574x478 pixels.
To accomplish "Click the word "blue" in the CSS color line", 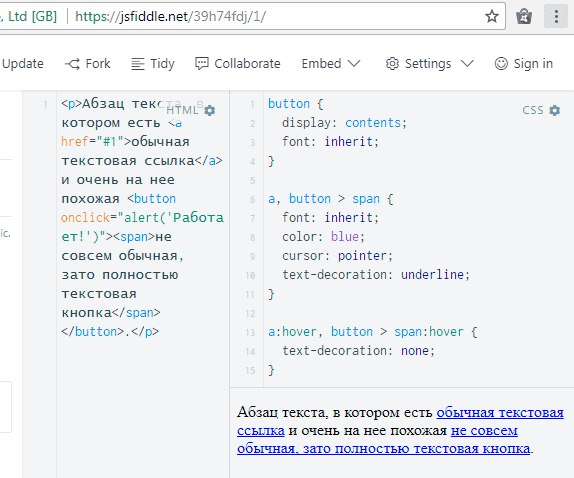I will tap(344, 236).
